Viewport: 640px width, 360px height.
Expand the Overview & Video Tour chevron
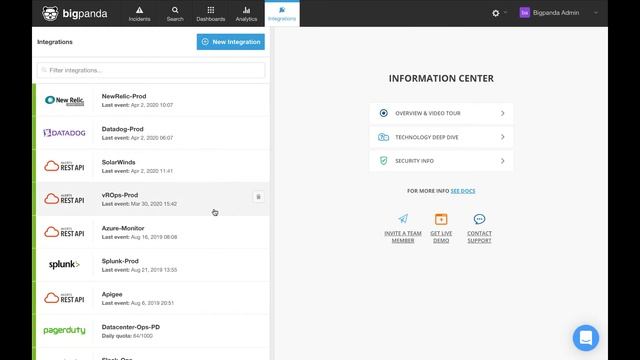(x=502, y=113)
